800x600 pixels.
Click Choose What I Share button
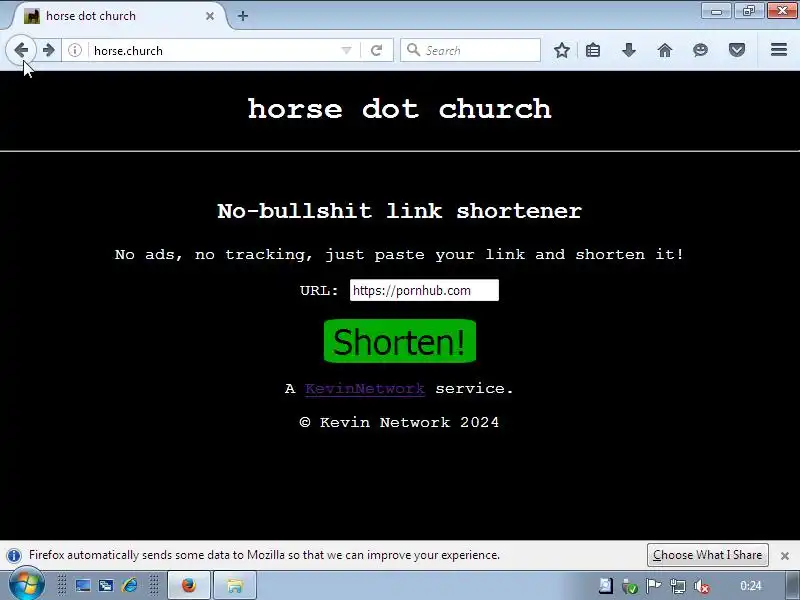pyautogui.click(x=708, y=555)
